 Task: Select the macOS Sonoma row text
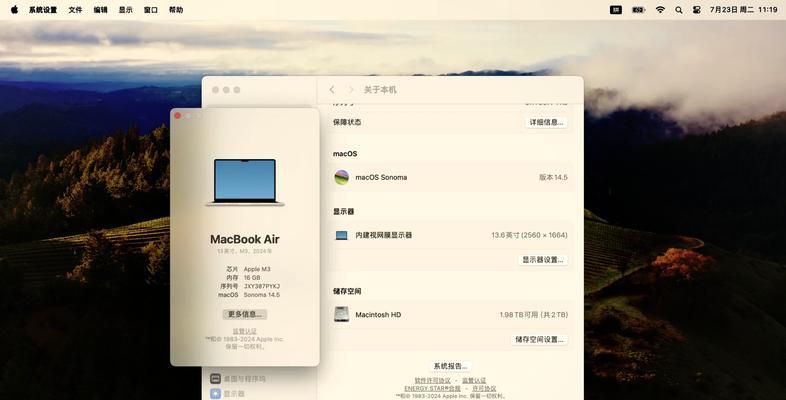(381, 177)
